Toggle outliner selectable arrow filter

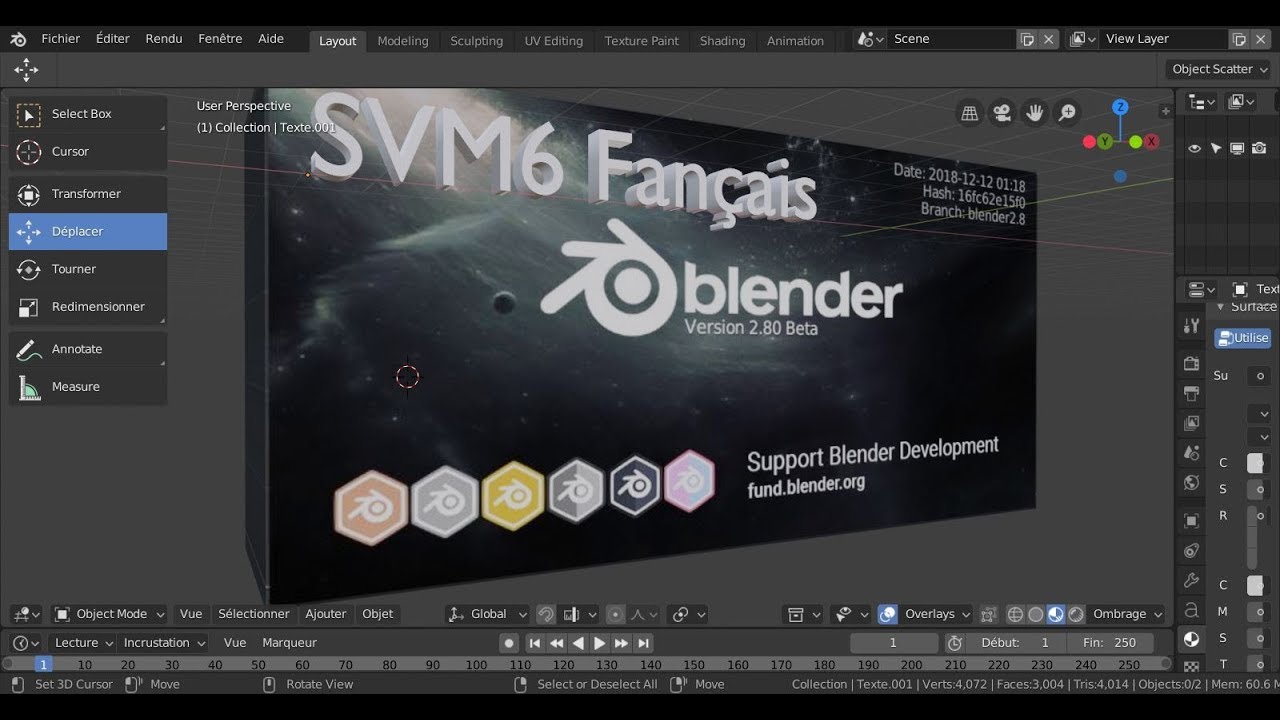(x=1216, y=149)
